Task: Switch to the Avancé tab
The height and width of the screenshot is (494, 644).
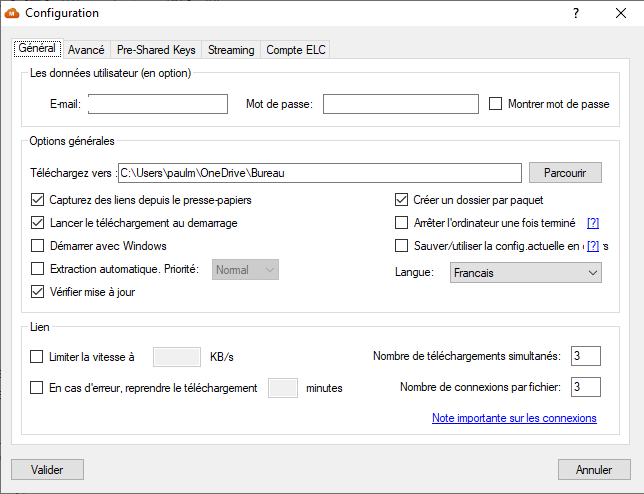Action: pos(87,50)
